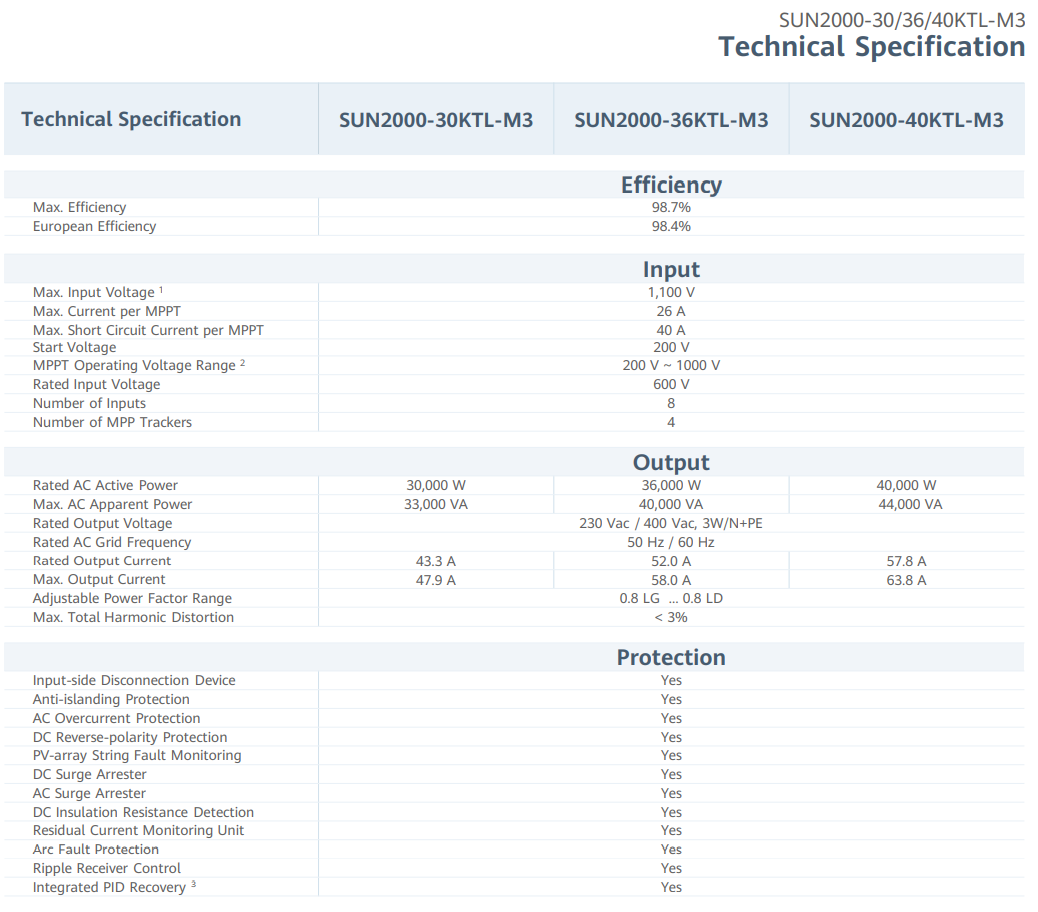Select the 40,000 VA value
This screenshot has width=1038, height=912.
tap(671, 504)
